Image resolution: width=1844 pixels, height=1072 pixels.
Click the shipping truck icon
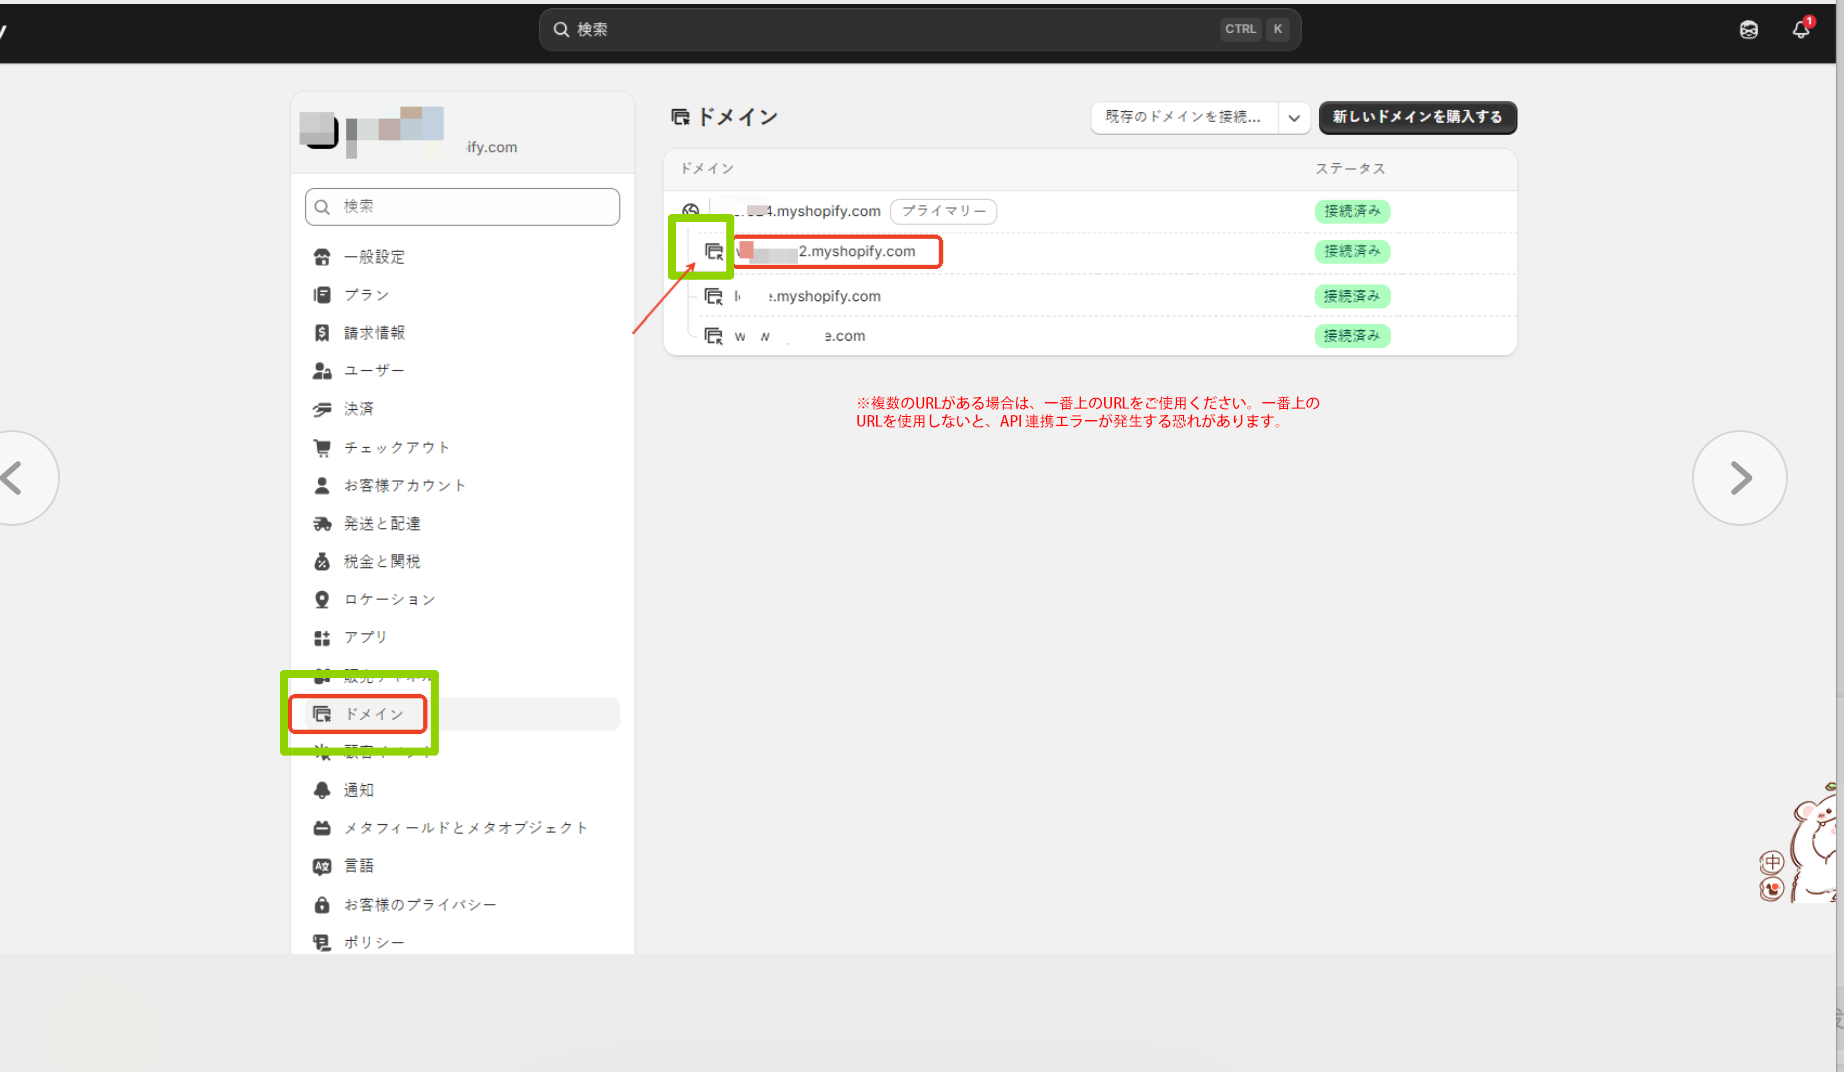pyautogui.click(x=322, y=523)
